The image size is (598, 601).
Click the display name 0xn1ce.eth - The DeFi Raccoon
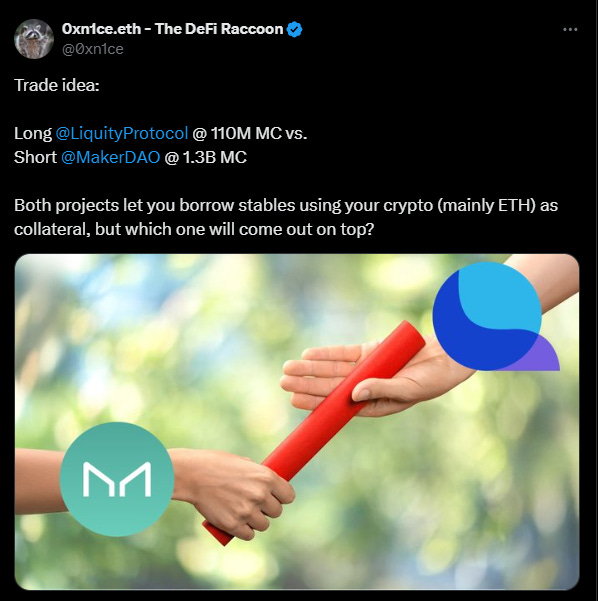[x=172, y=29]
